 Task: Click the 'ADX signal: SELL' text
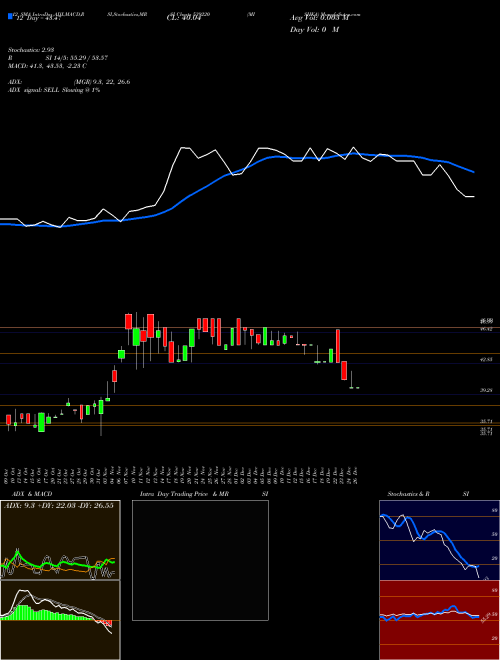34,90
